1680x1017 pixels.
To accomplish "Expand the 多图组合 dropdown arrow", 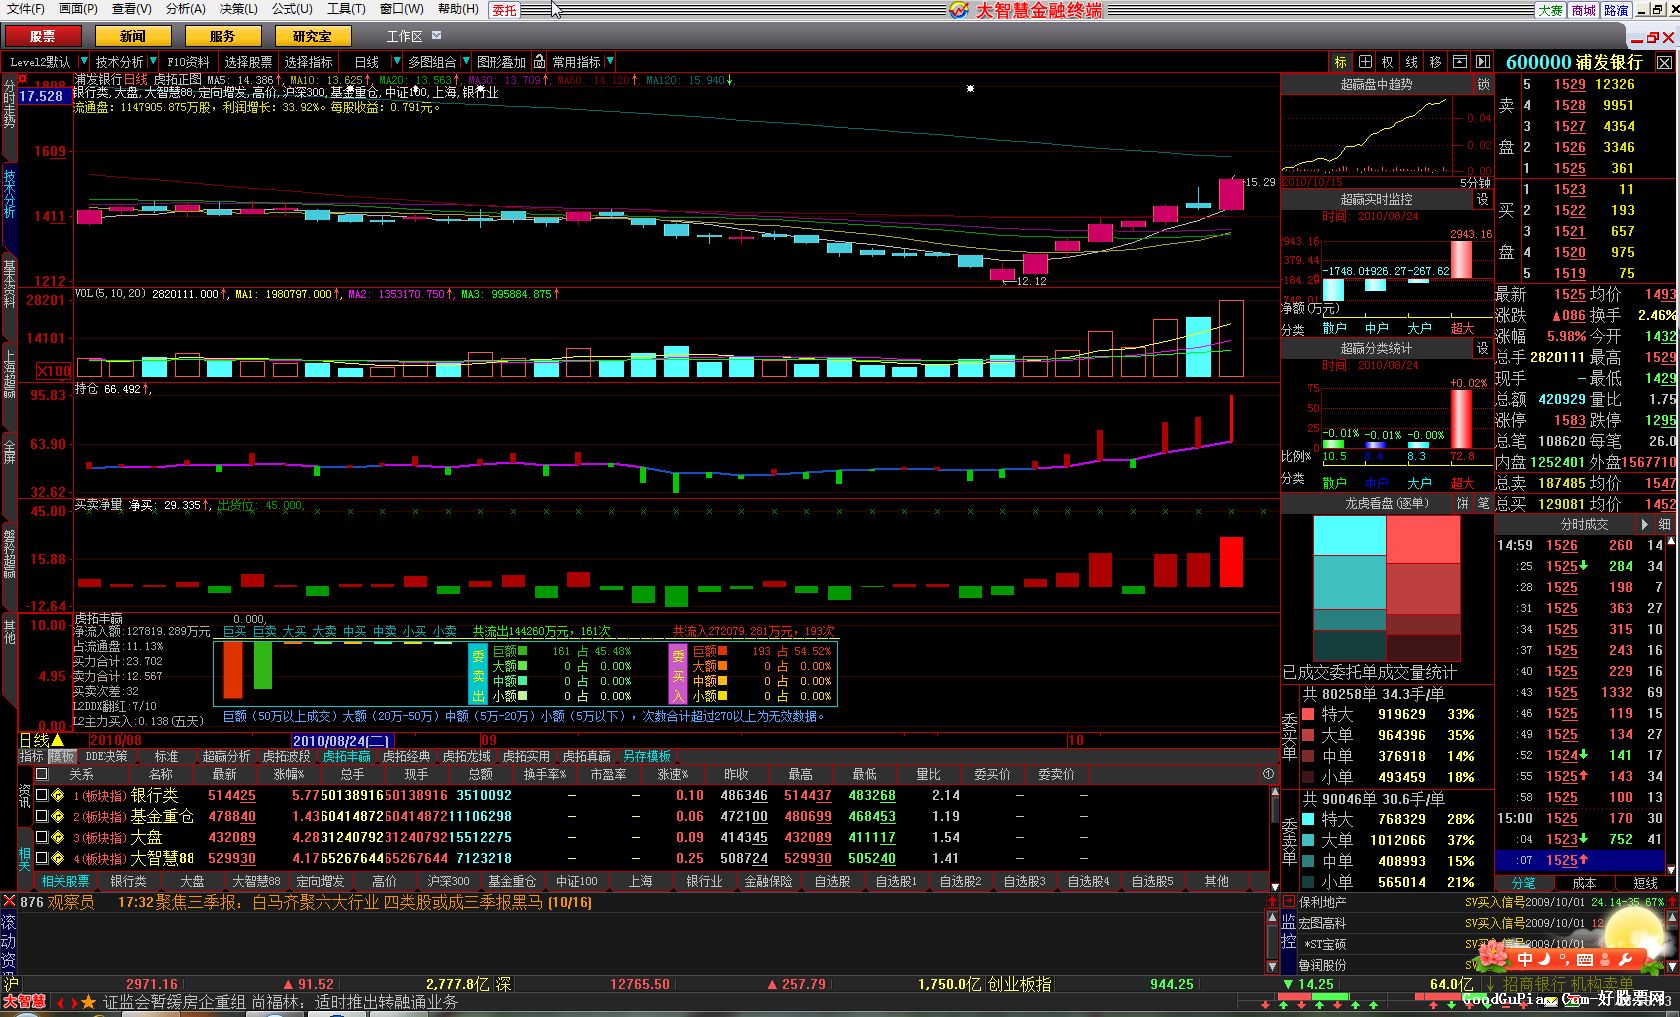I will point(466,62).
